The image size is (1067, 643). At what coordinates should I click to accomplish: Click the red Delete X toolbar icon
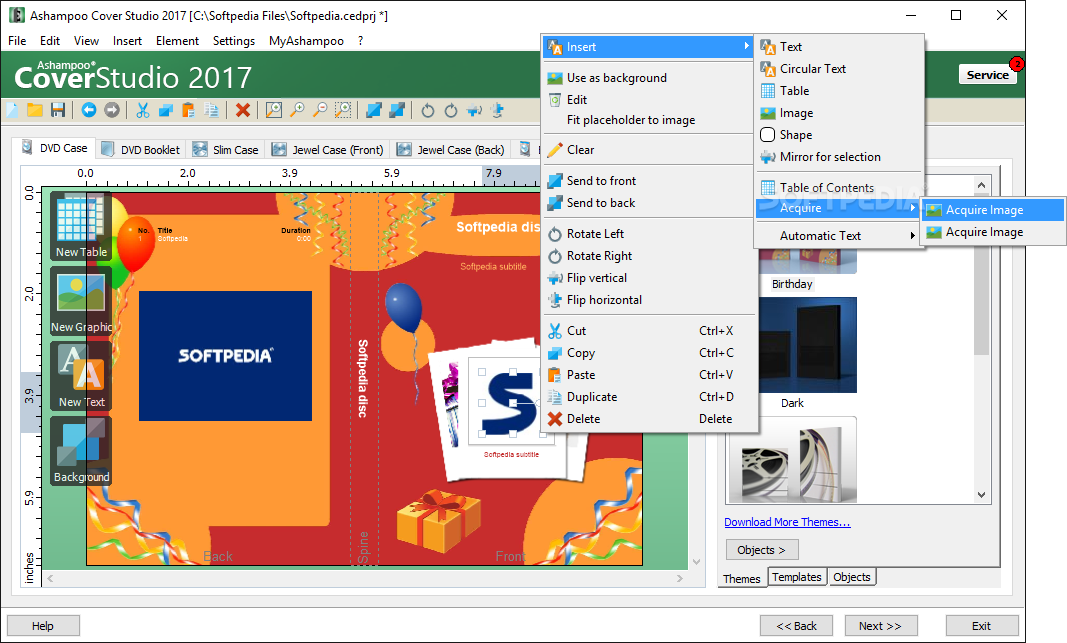pyautogui.click(x=243, y=110)
